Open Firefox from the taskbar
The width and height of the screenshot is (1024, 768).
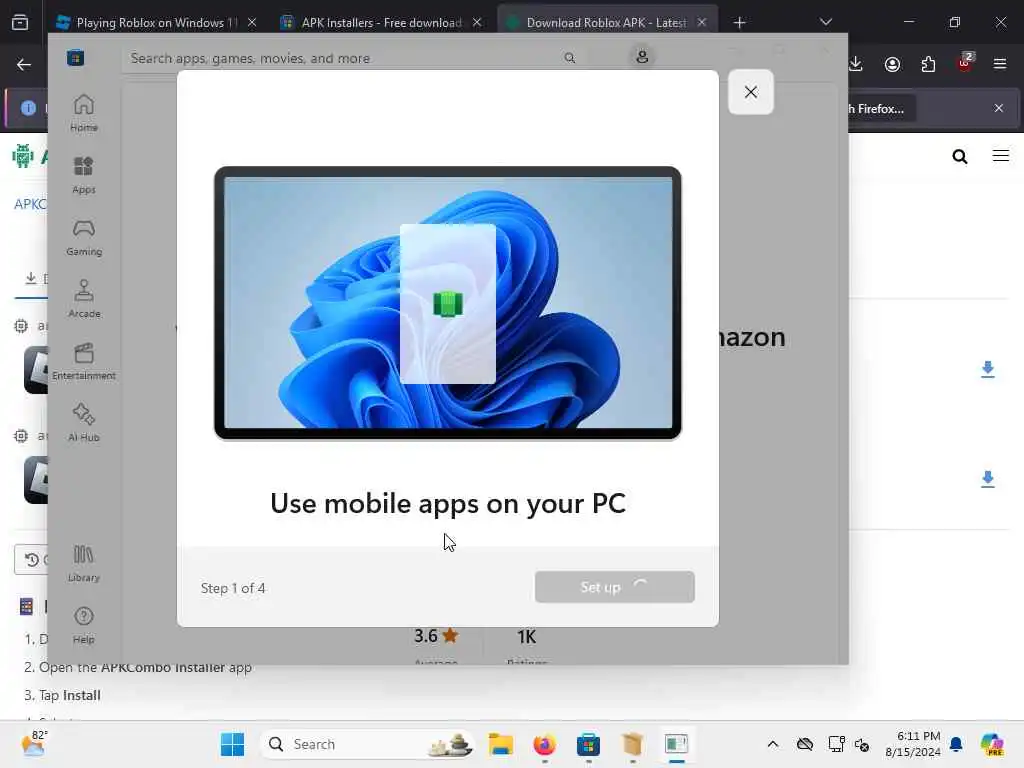click(x=544, y=744)
